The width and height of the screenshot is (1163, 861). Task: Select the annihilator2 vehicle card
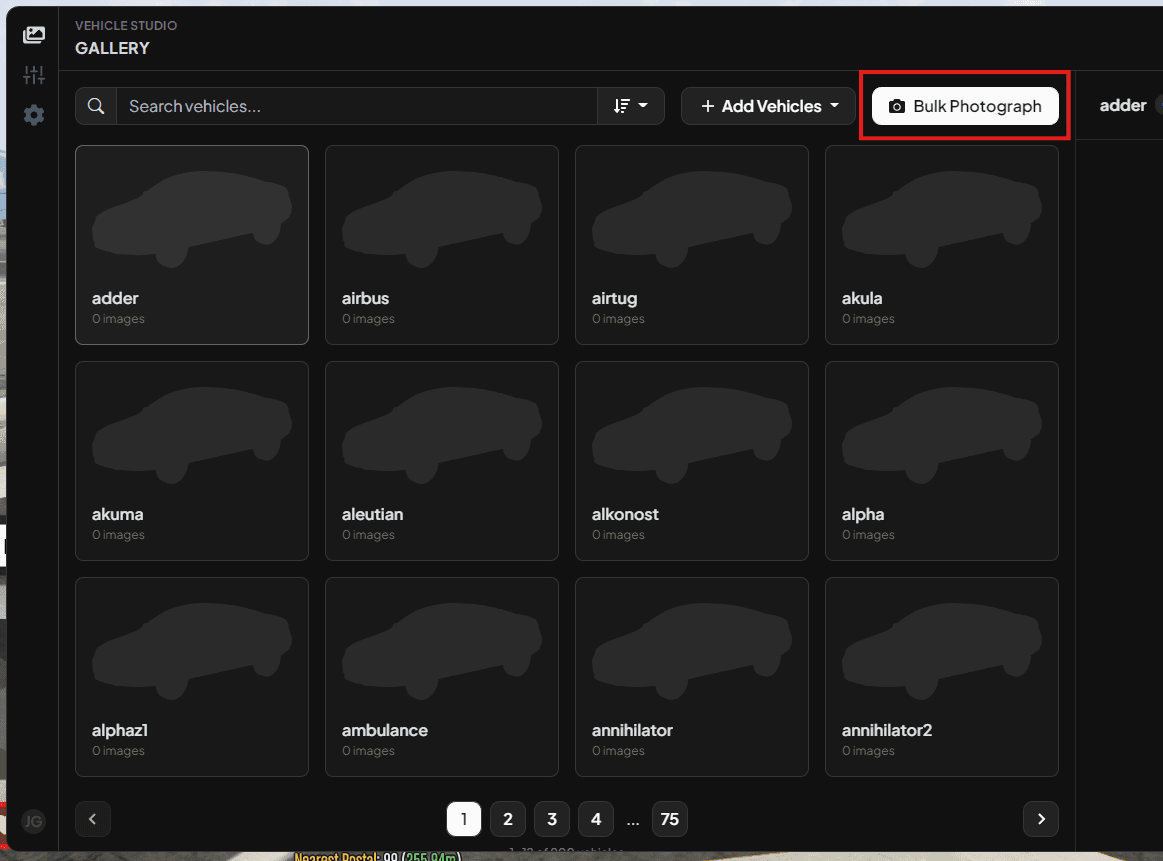pyautogui.click(x=942, y=677)
